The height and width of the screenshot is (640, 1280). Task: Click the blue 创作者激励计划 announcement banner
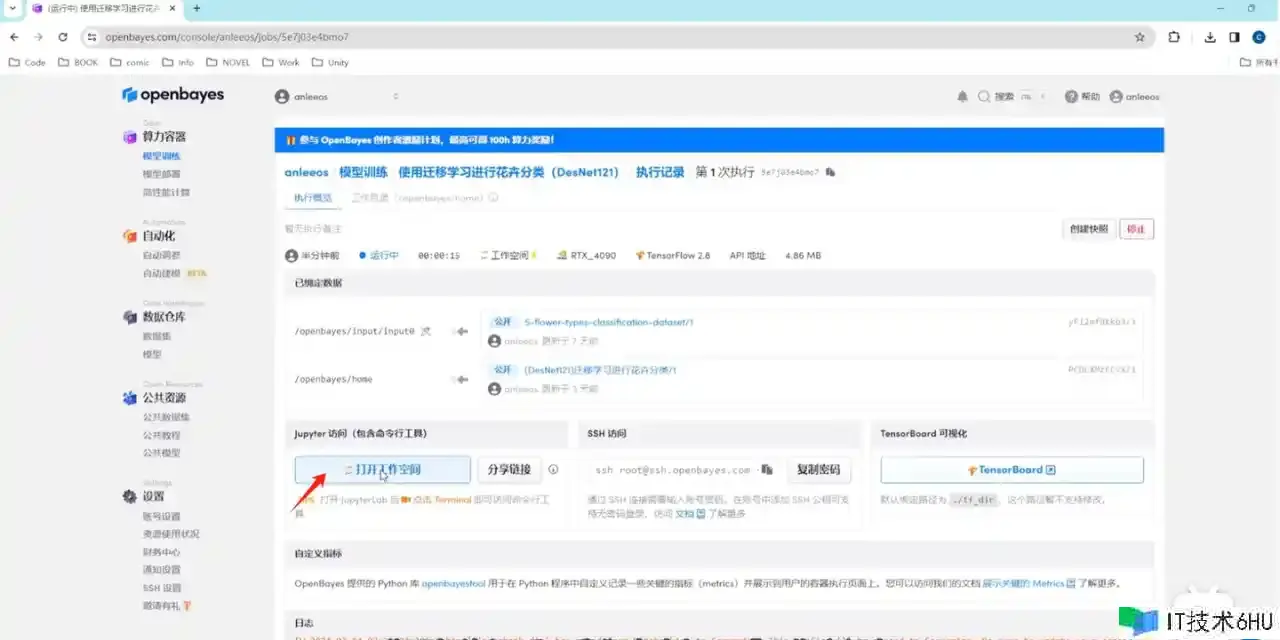[719, 140]
